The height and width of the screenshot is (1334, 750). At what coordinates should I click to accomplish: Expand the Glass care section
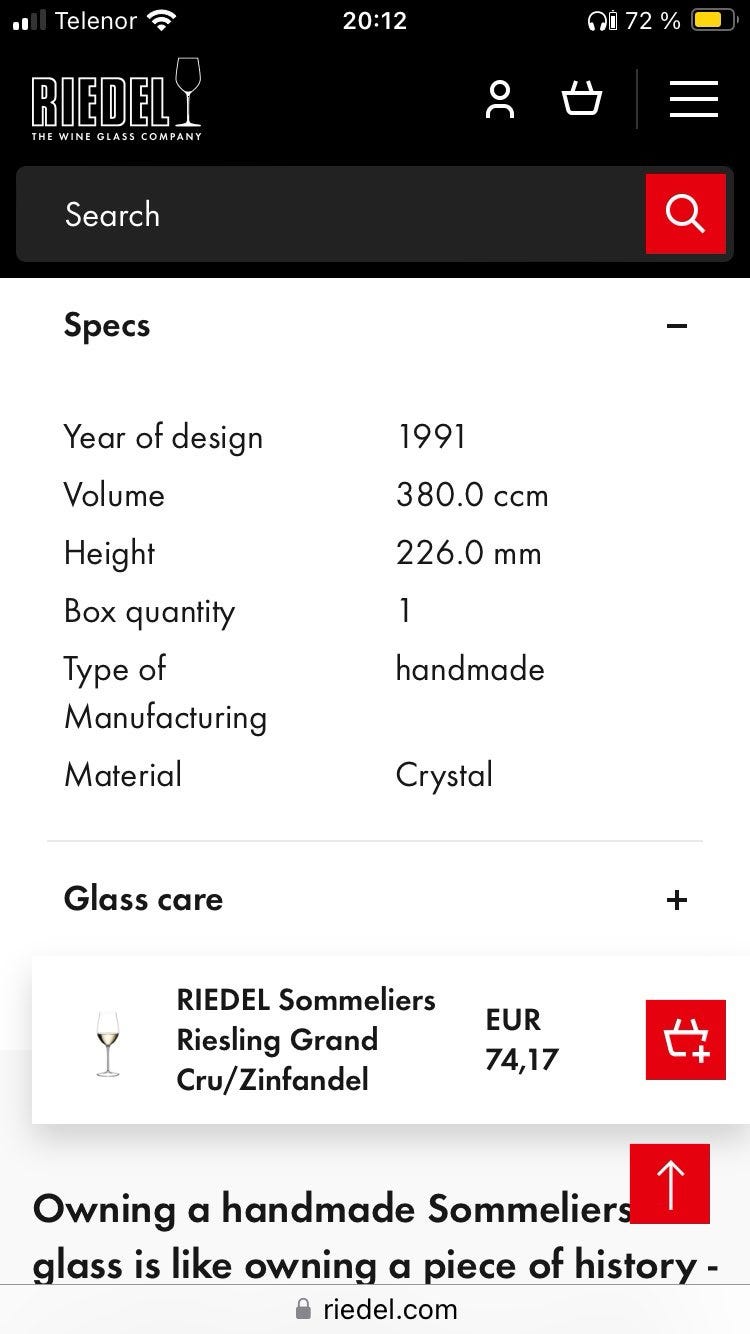click(x=677, y=899)
